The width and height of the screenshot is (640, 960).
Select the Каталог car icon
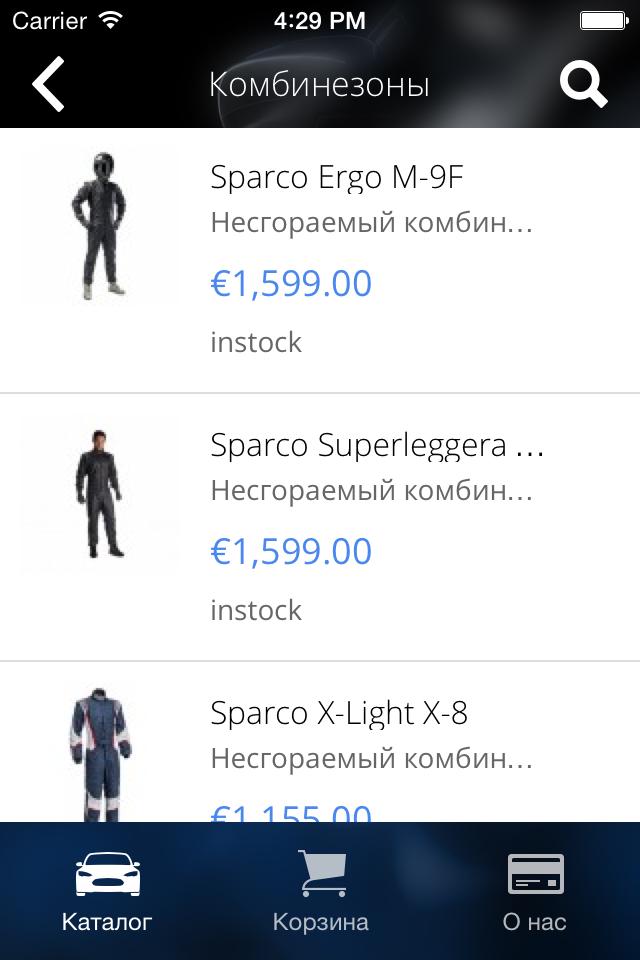(107, 874)
